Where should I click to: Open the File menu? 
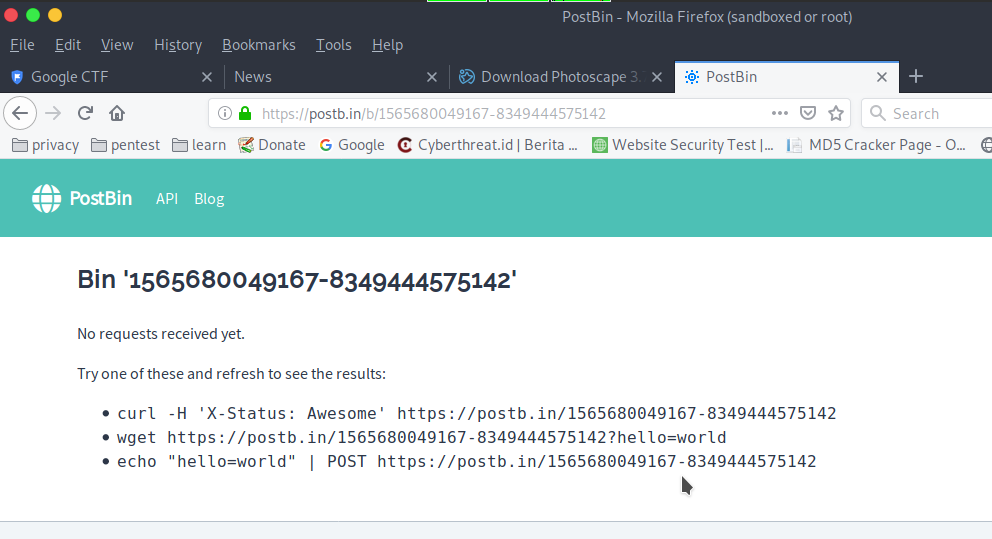[x=22, y=45]
